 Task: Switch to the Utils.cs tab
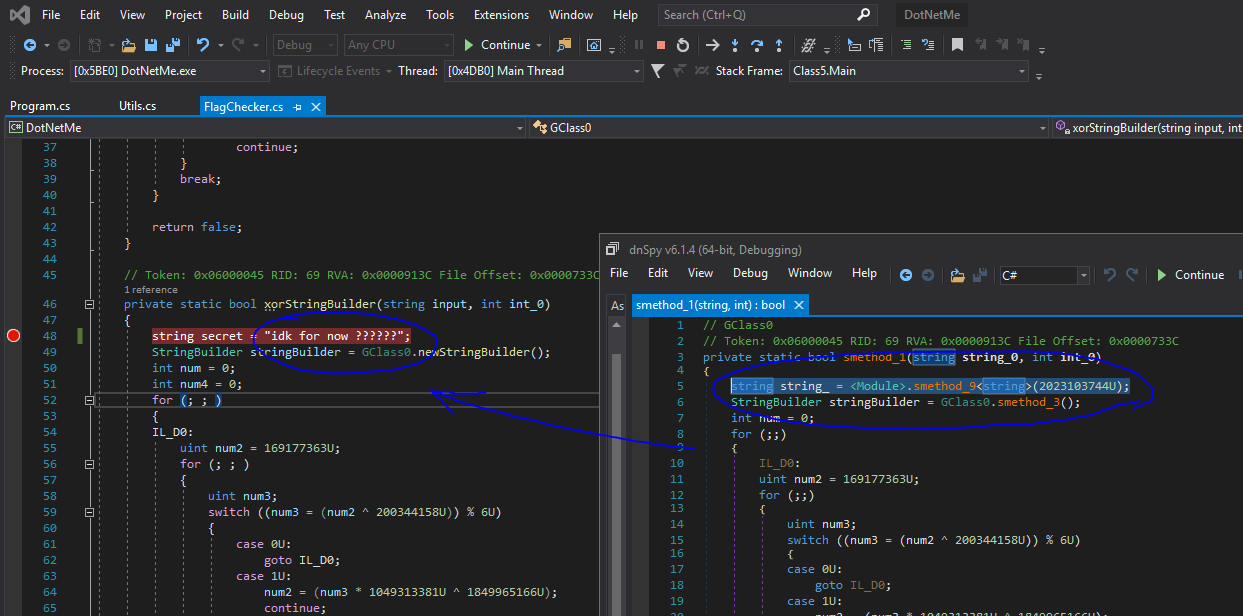pos(137,106)
